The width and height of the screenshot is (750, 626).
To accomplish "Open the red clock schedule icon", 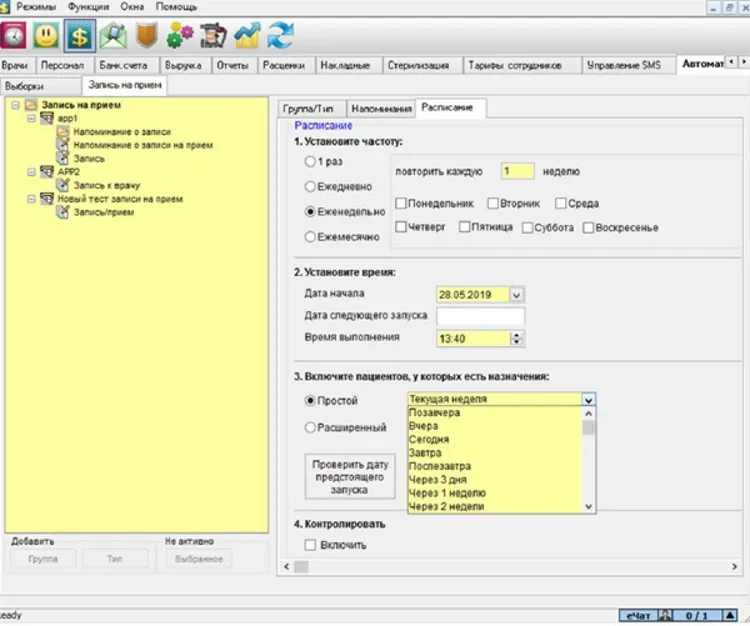I will [x=13, y=35].
